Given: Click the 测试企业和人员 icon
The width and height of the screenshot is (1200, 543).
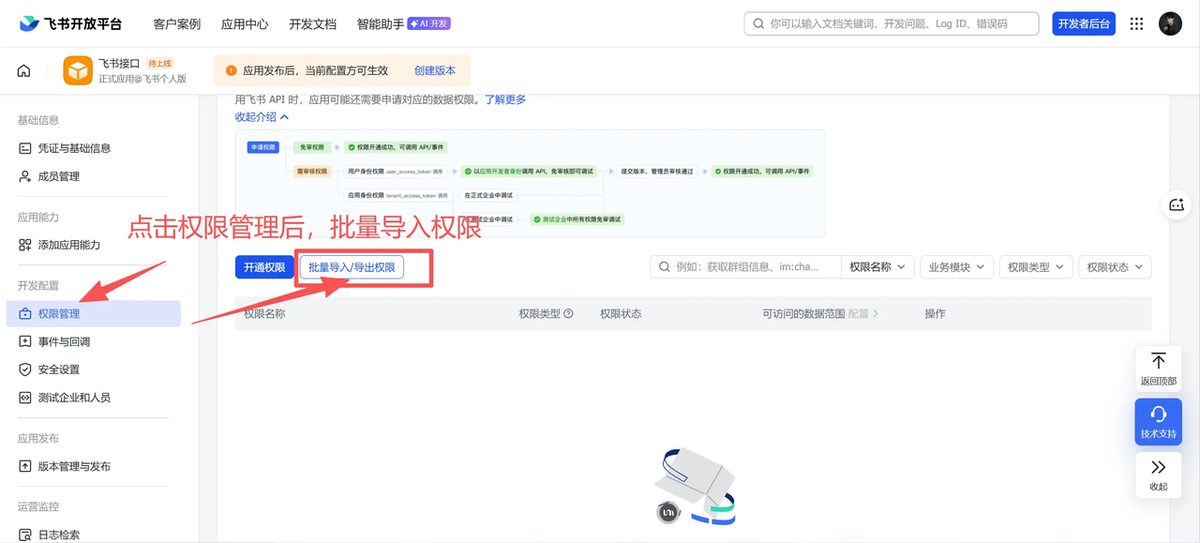Looking at the screenshot, I should 26,397.
